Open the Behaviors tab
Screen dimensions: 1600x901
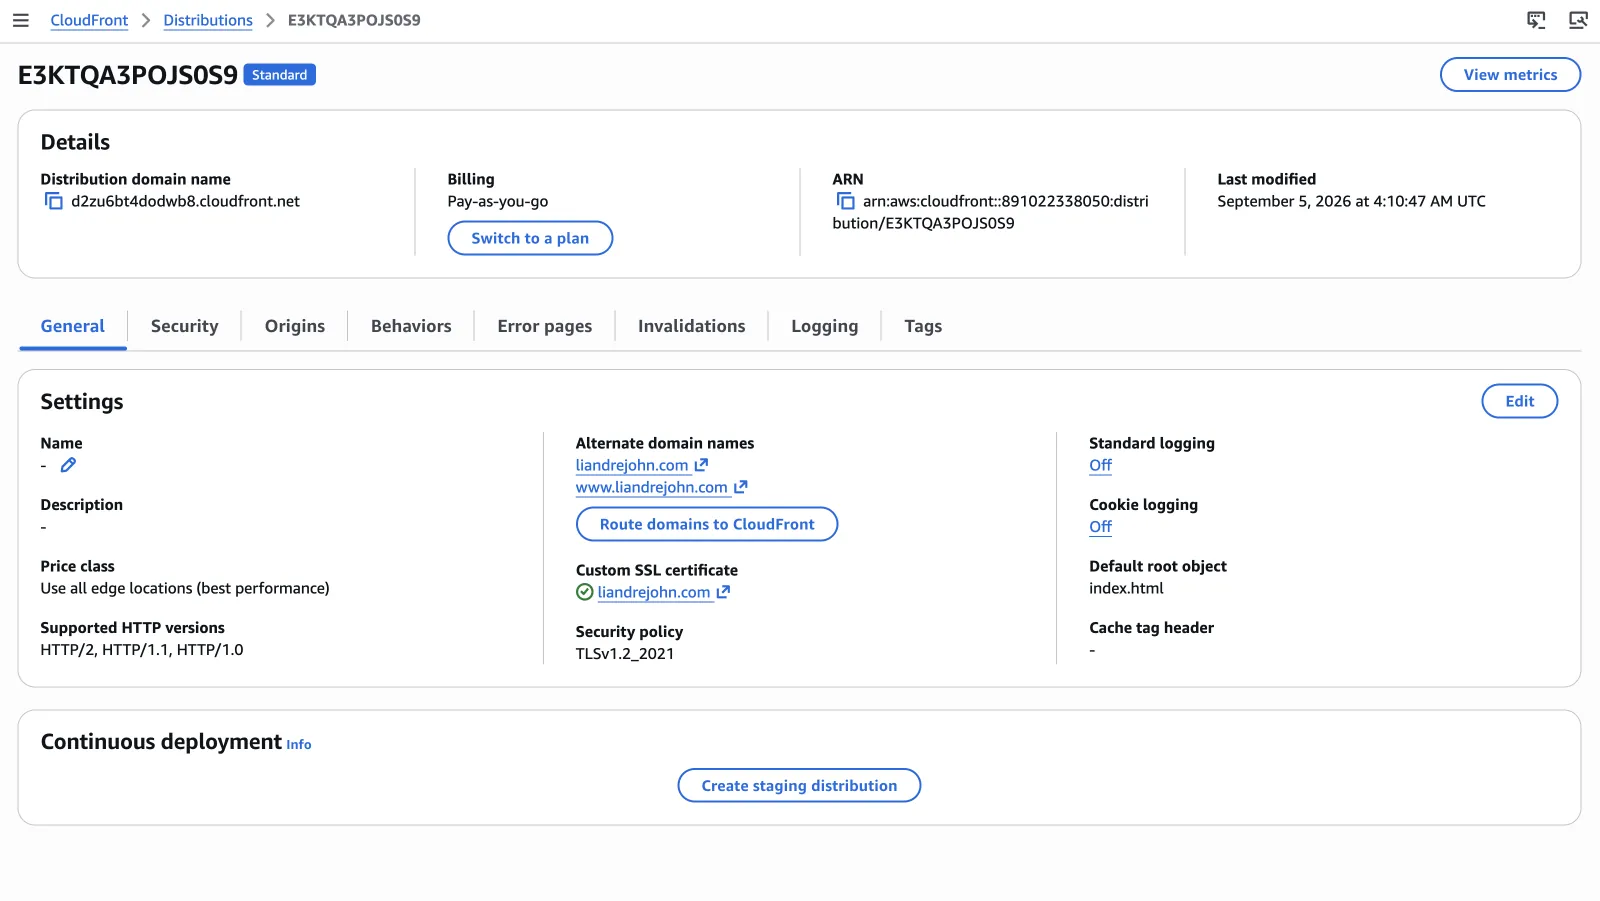[x=411, y=326]
